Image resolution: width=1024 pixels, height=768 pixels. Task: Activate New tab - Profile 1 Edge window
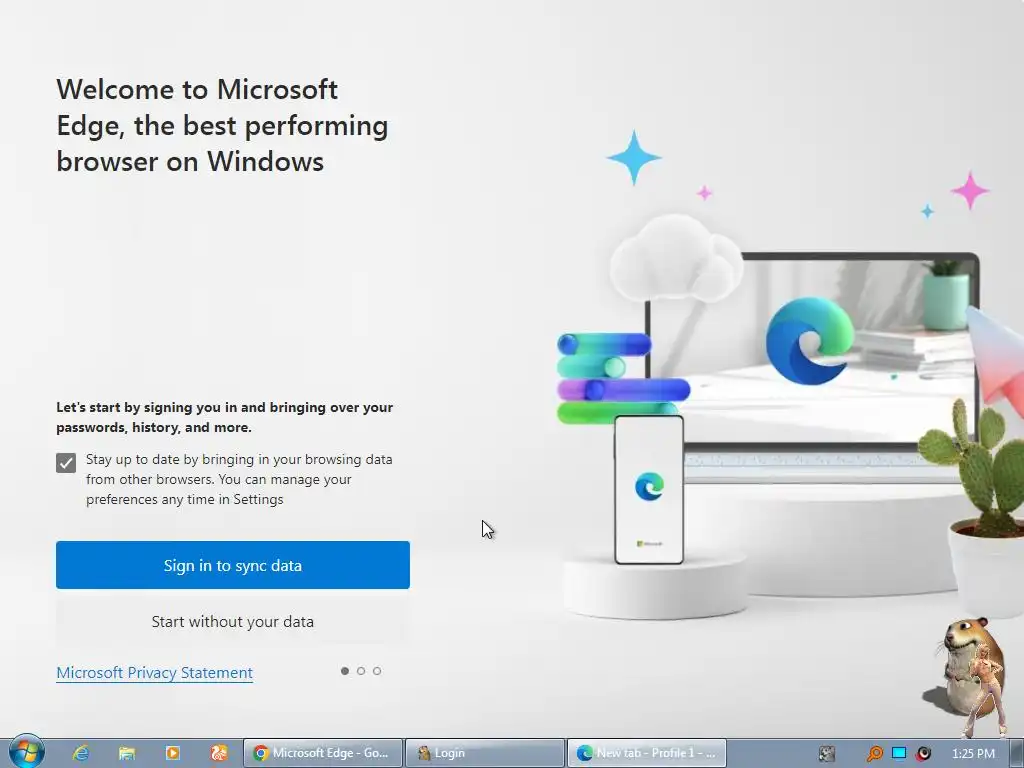(x=647, y=753)
